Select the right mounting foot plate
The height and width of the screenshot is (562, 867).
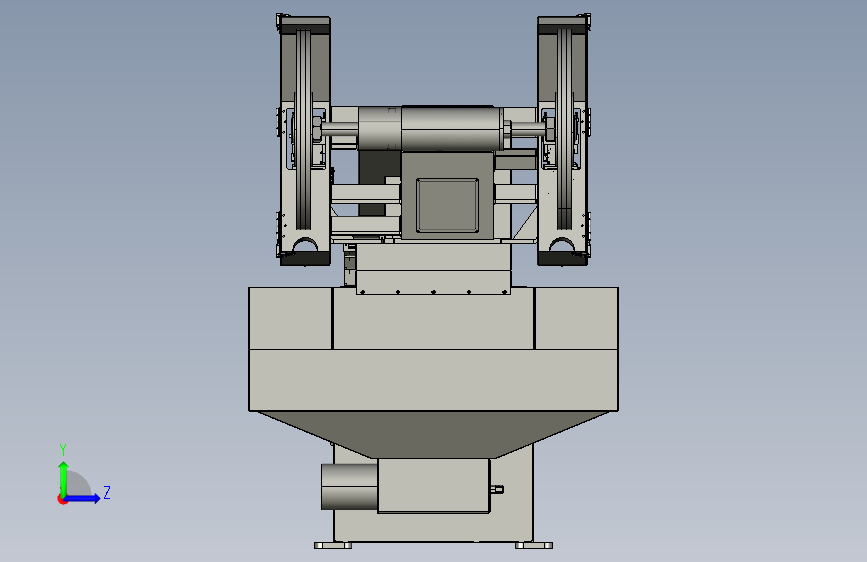[x=534, y=545]
